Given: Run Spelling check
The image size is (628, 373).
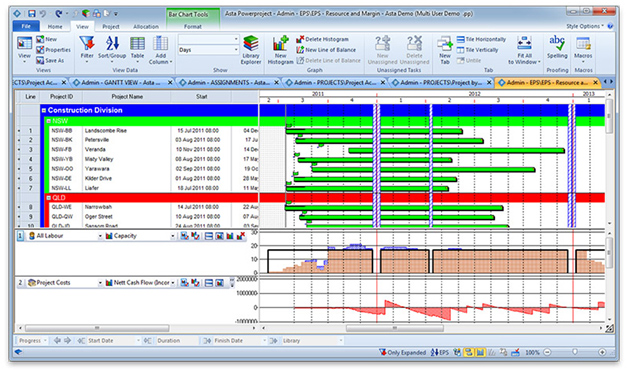Looking at the screenshot, I should click(557, 47).
